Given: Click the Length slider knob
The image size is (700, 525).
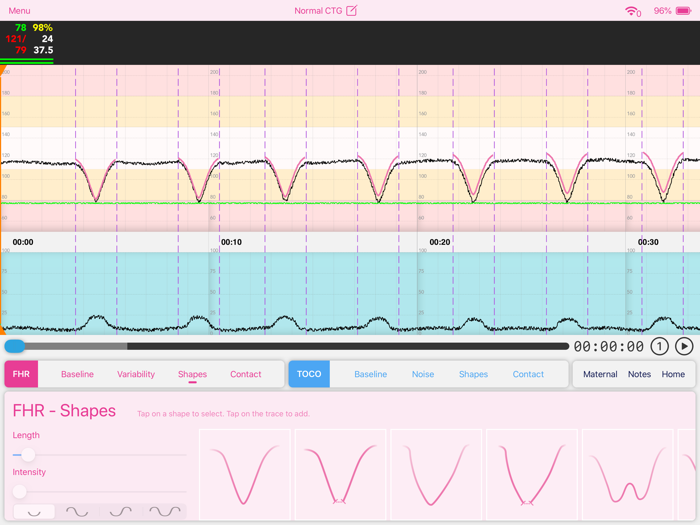Looking at the screenshot, I should pyautogui.click(x=28, y=455).
